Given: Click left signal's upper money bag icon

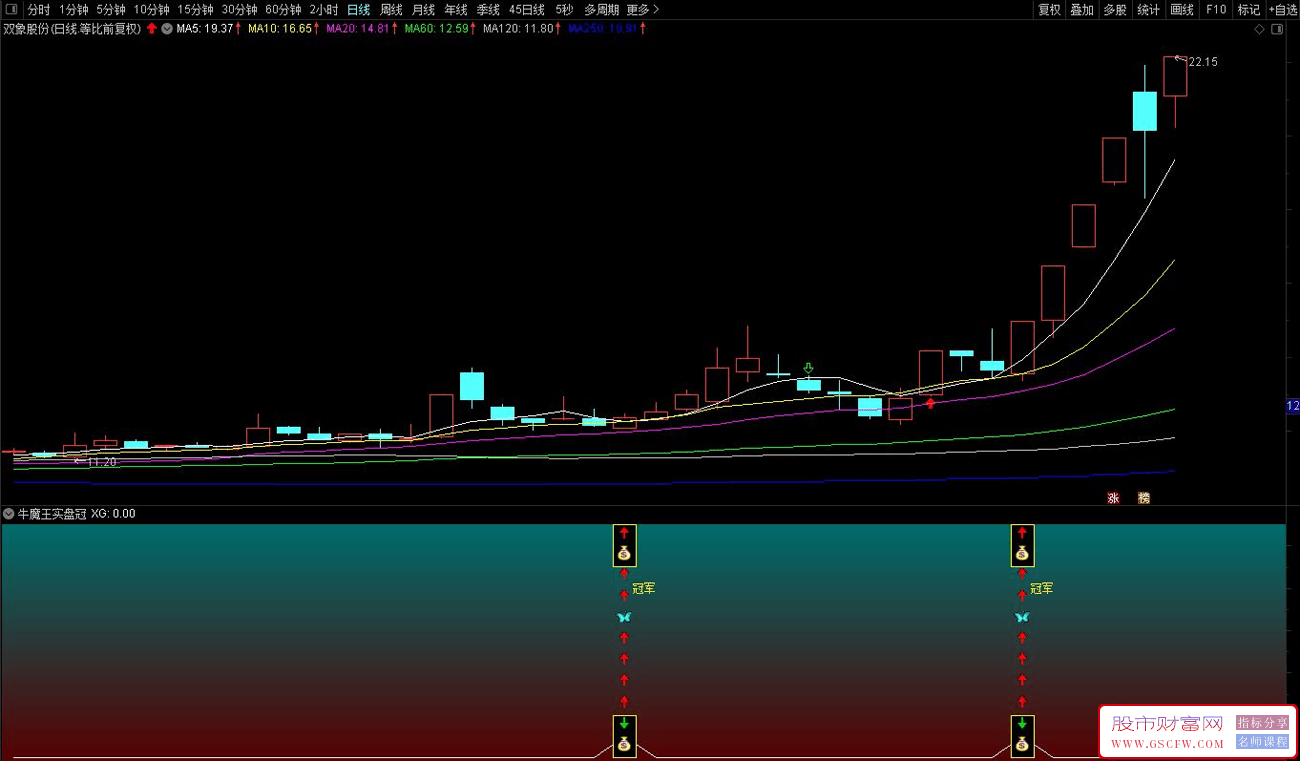Looking at the screenshot, I should [x=624, y=553].
